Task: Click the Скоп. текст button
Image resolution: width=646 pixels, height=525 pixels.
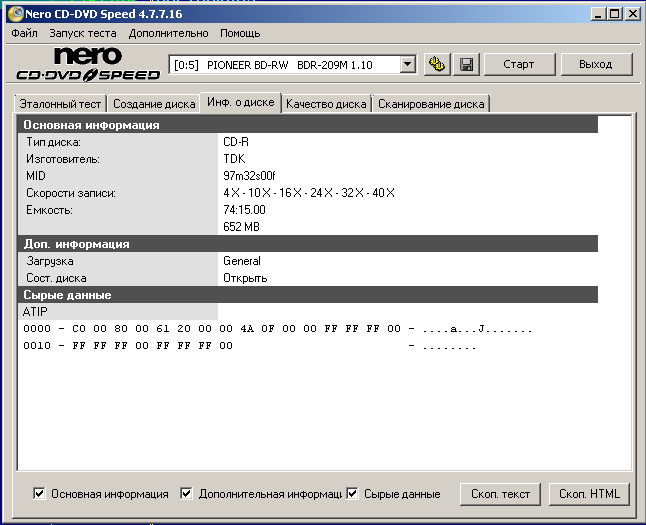Action: [x=500, y=494]
